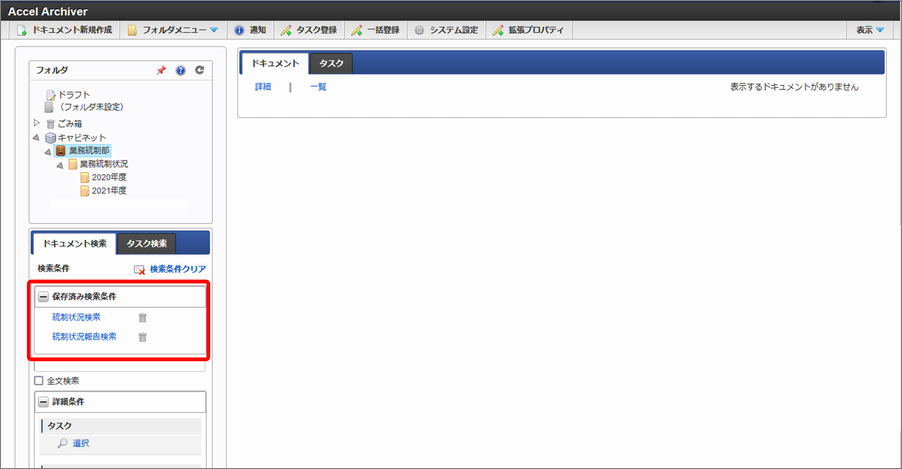Viewport: 902px width, 469px height.
Task: Open 一括登録 in the toolbar
Action: pos(376,30)
